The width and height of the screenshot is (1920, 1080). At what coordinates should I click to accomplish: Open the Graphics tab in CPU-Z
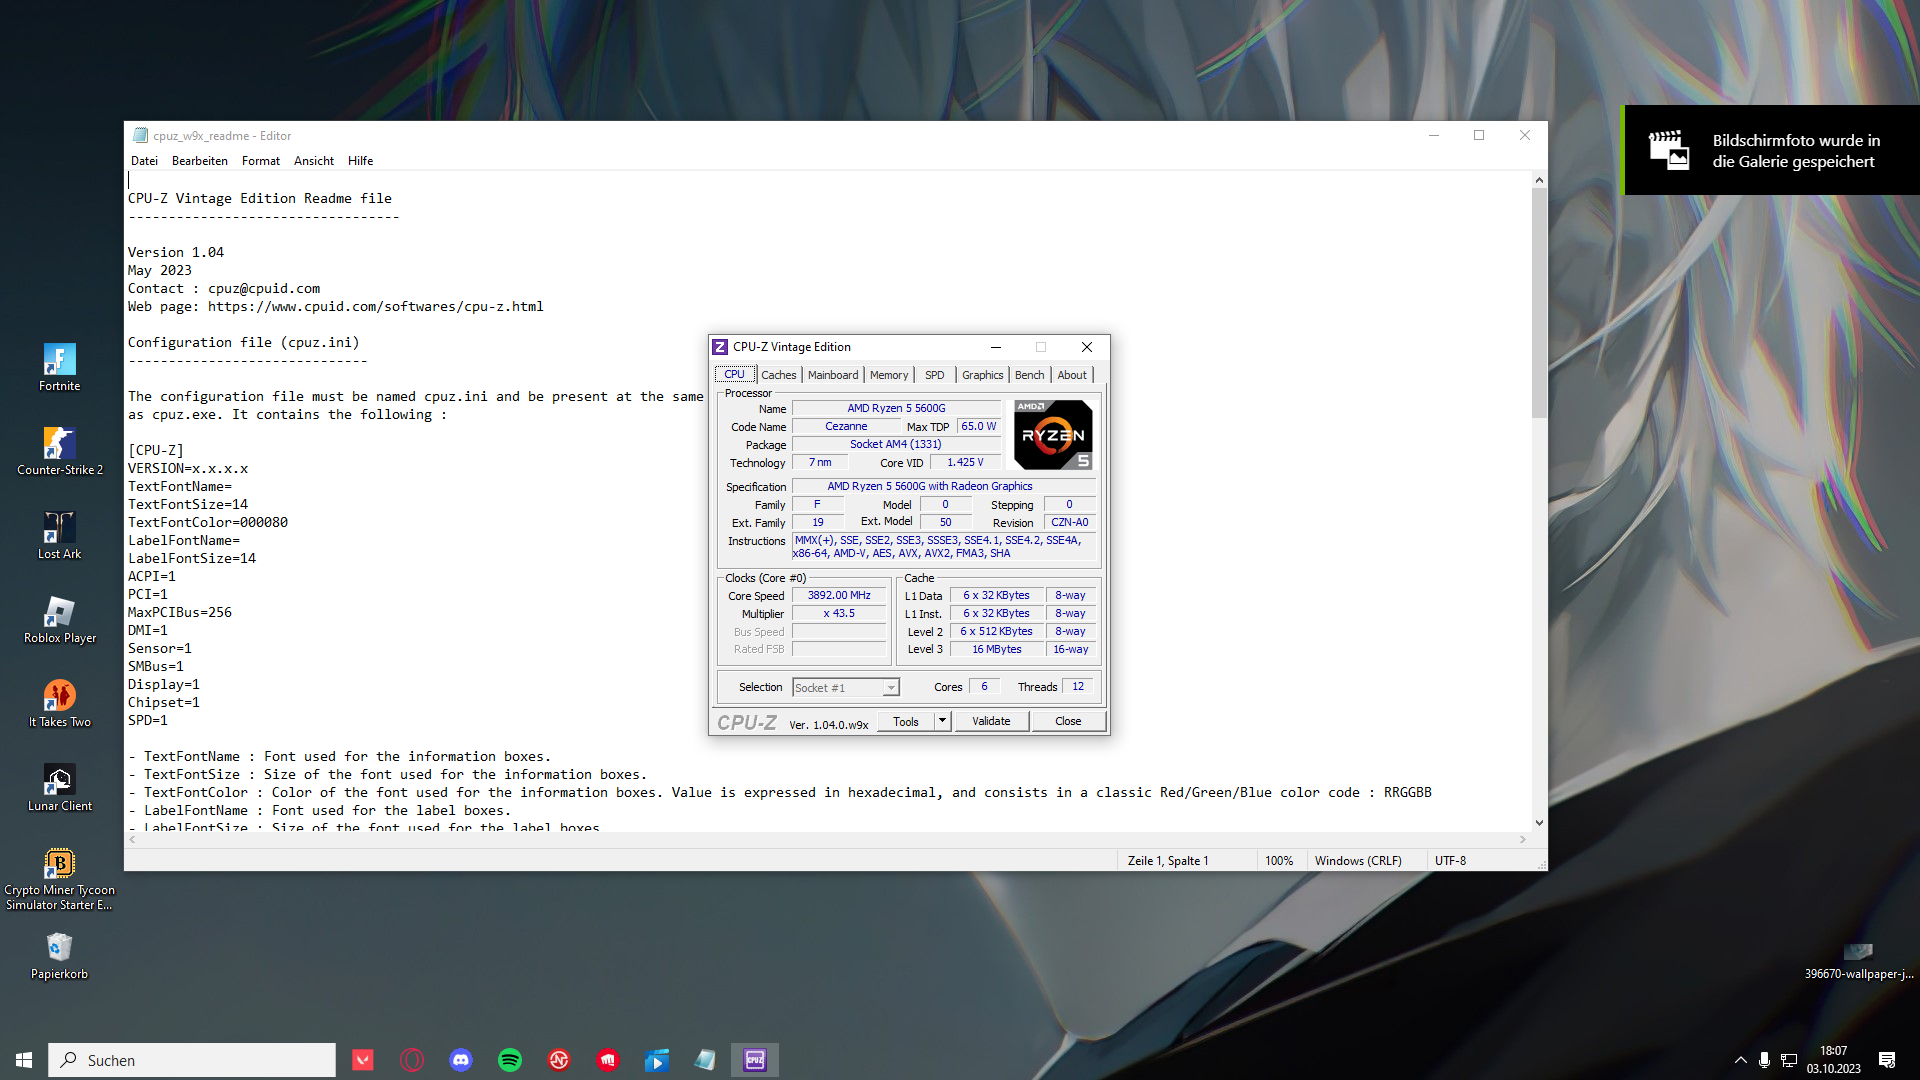pyautogui.click(x=982, y=375)
